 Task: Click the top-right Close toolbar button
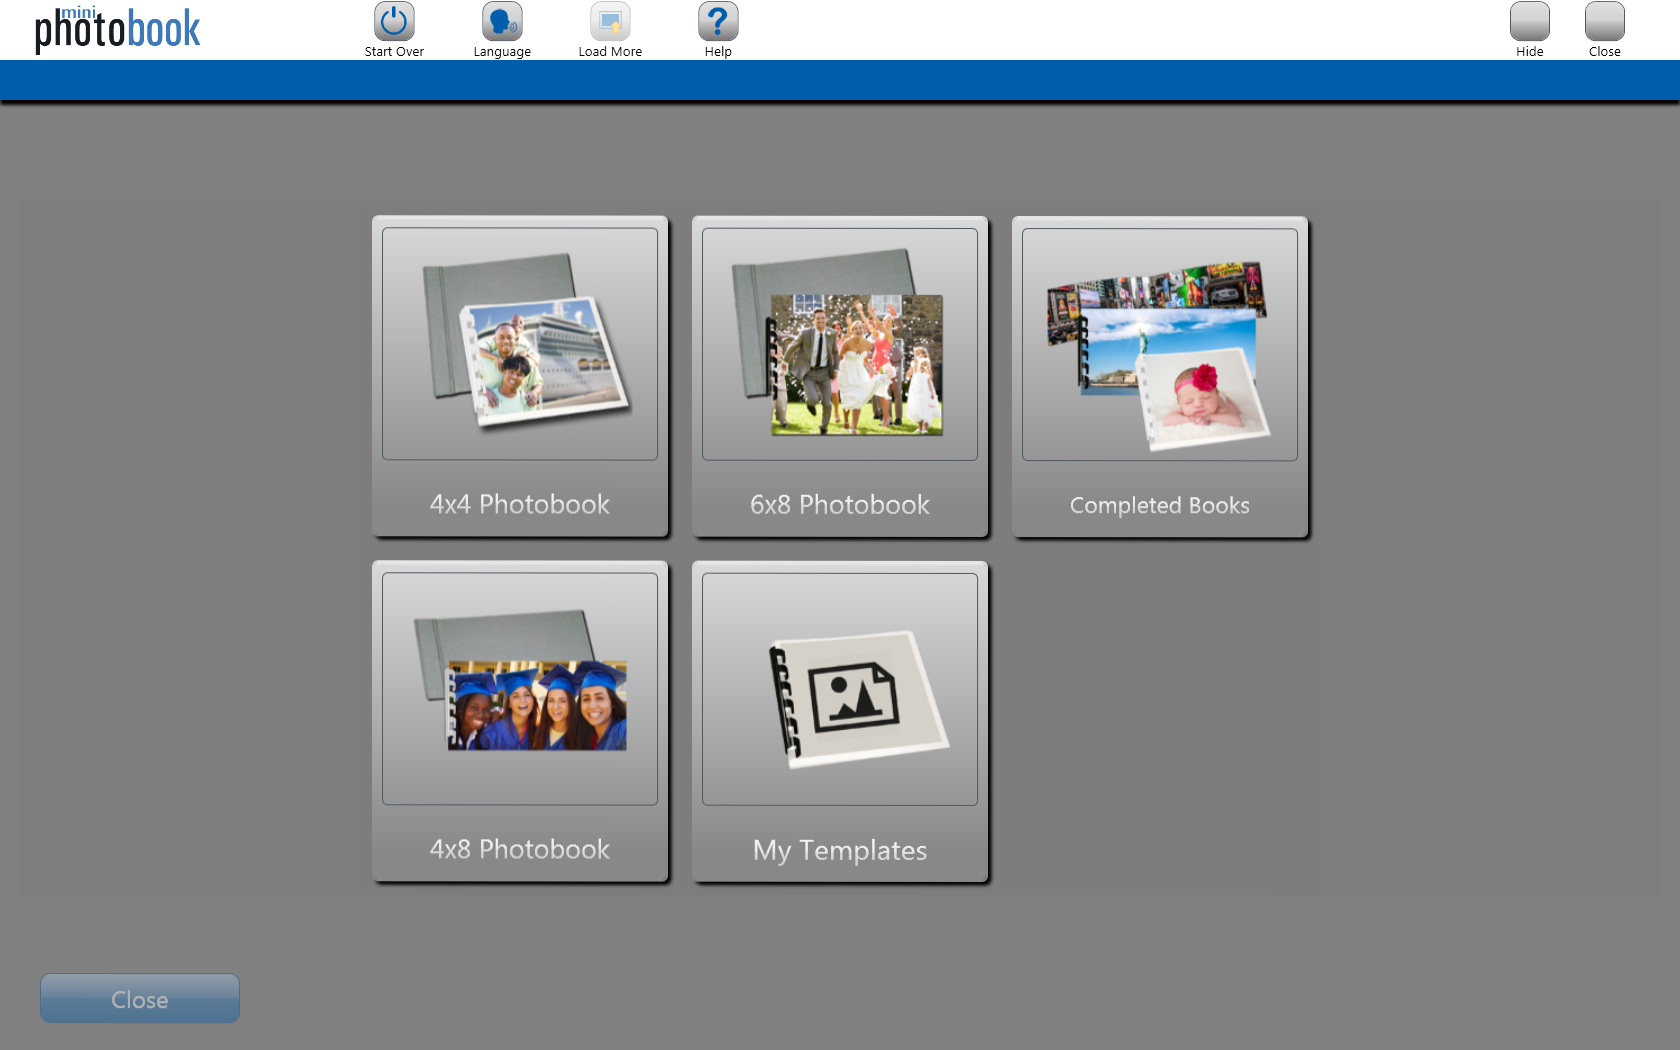(x=1604, y=21)
